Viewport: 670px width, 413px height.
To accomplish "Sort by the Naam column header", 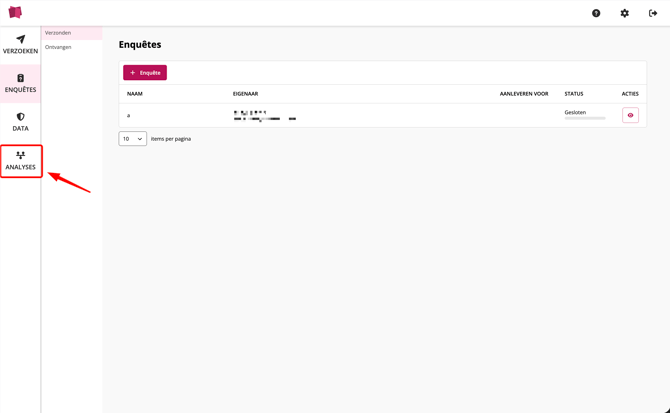I will click(135, 94).
